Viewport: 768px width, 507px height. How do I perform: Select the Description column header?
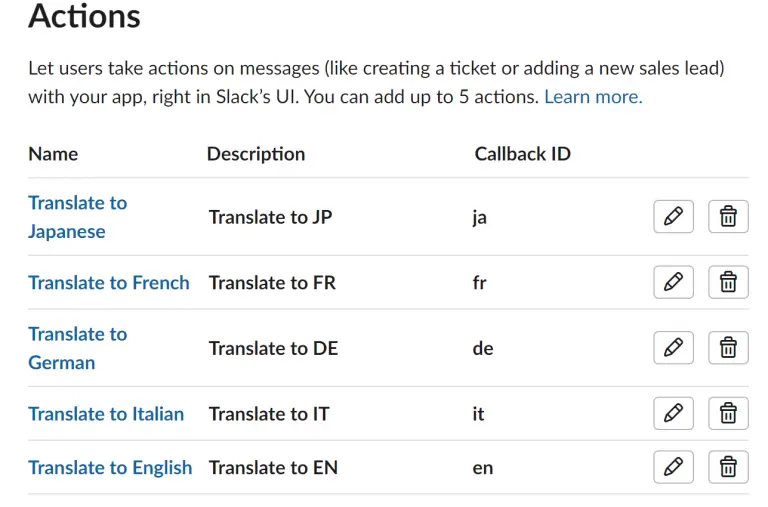pos(256,154)
